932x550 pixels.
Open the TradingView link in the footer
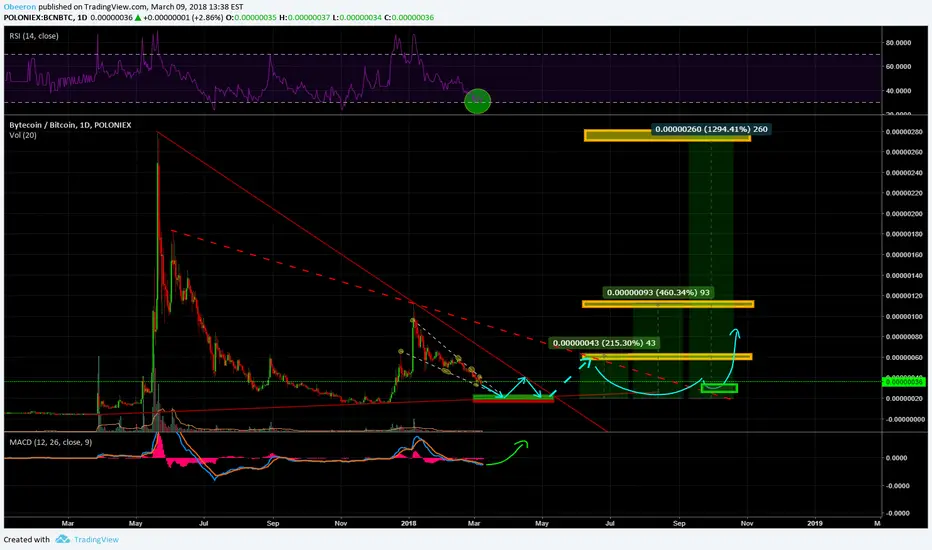click(96, 539)
